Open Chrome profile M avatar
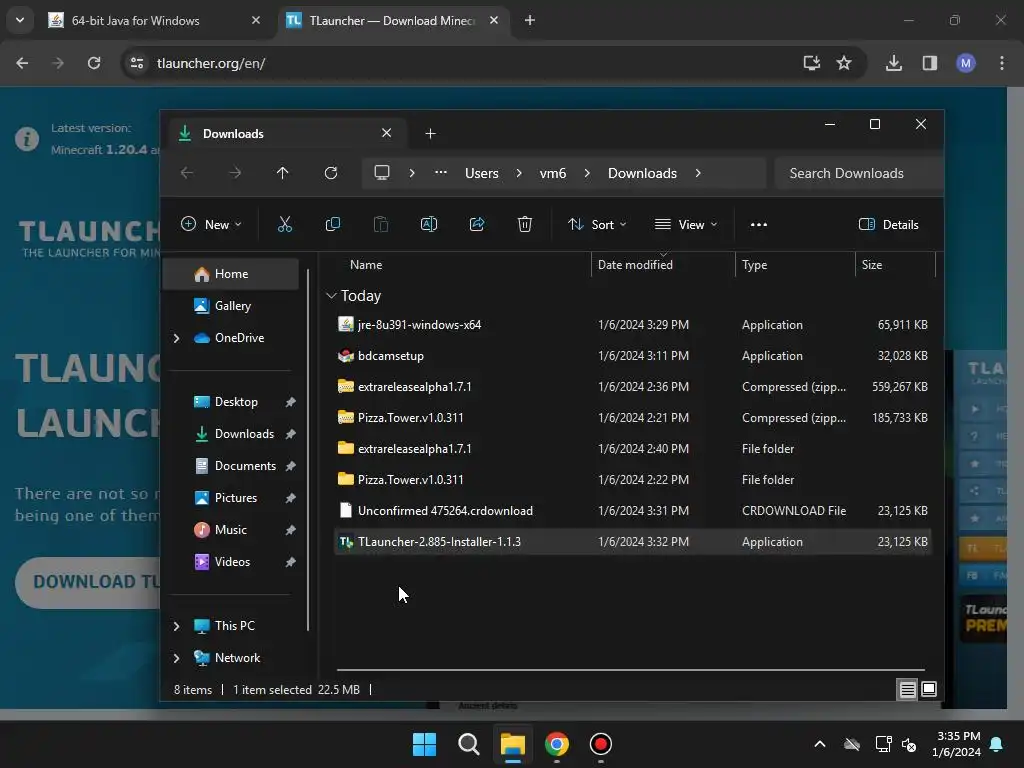The height and width of the screenshot is (768, 1024). (x=966, y=63)
